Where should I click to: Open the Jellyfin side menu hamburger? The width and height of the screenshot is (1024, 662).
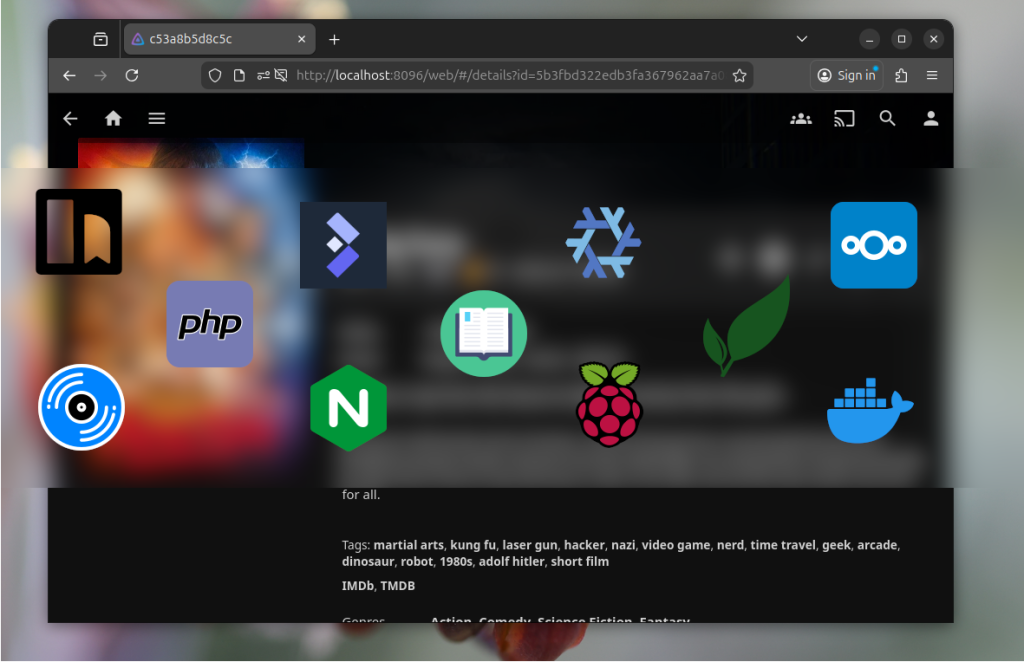pyautogui.click(x=156, y=118)
